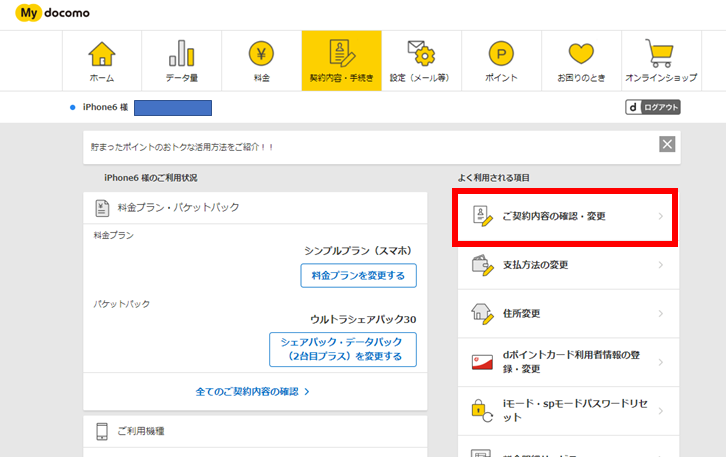Click the chevron after 全てのご契約内容の確認

tap(307, 392)
